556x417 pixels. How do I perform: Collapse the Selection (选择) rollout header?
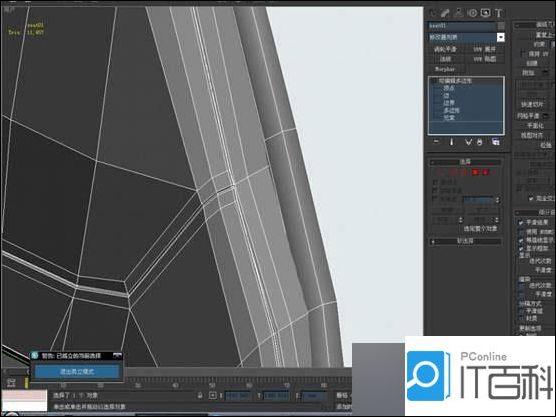[x=465, y=162]
